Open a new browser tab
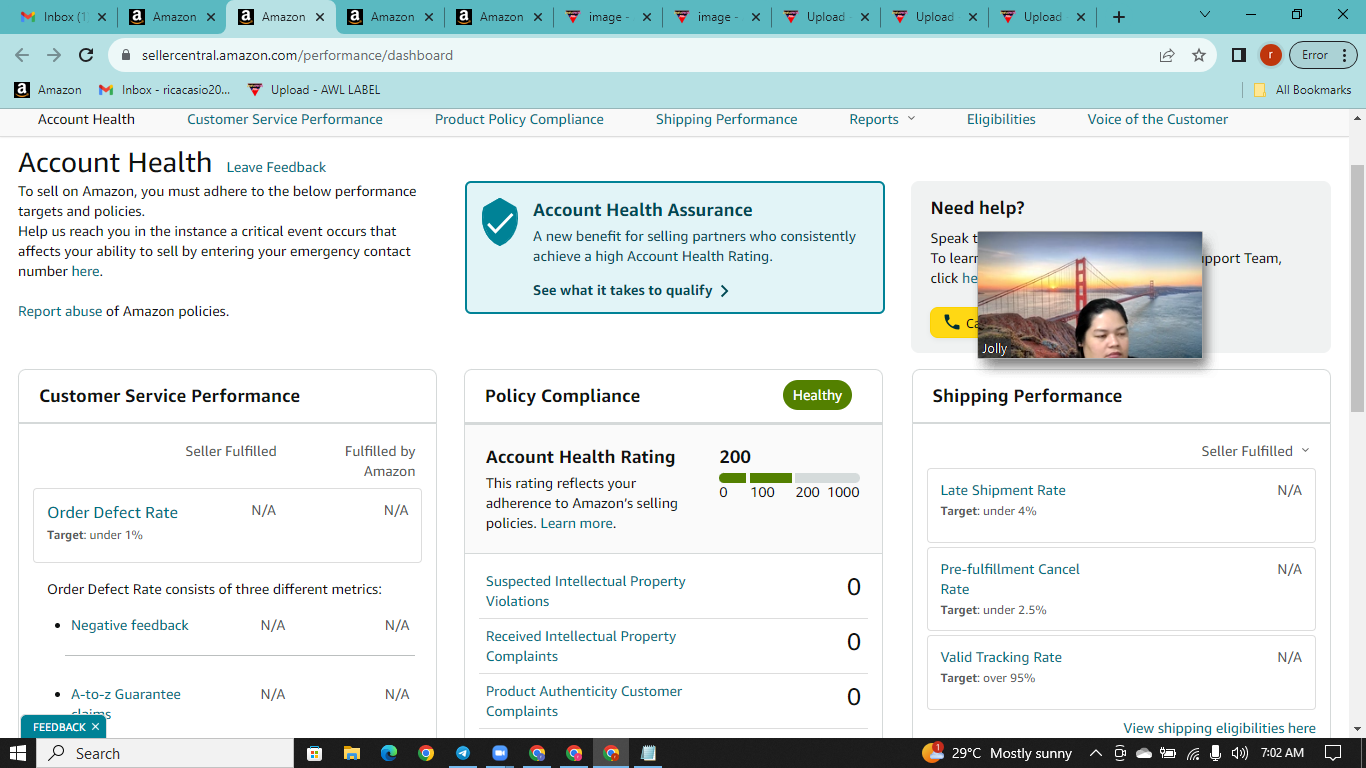Viewport: 1366px width, 768px height. pyautogui.click(x=1119, y=17)
